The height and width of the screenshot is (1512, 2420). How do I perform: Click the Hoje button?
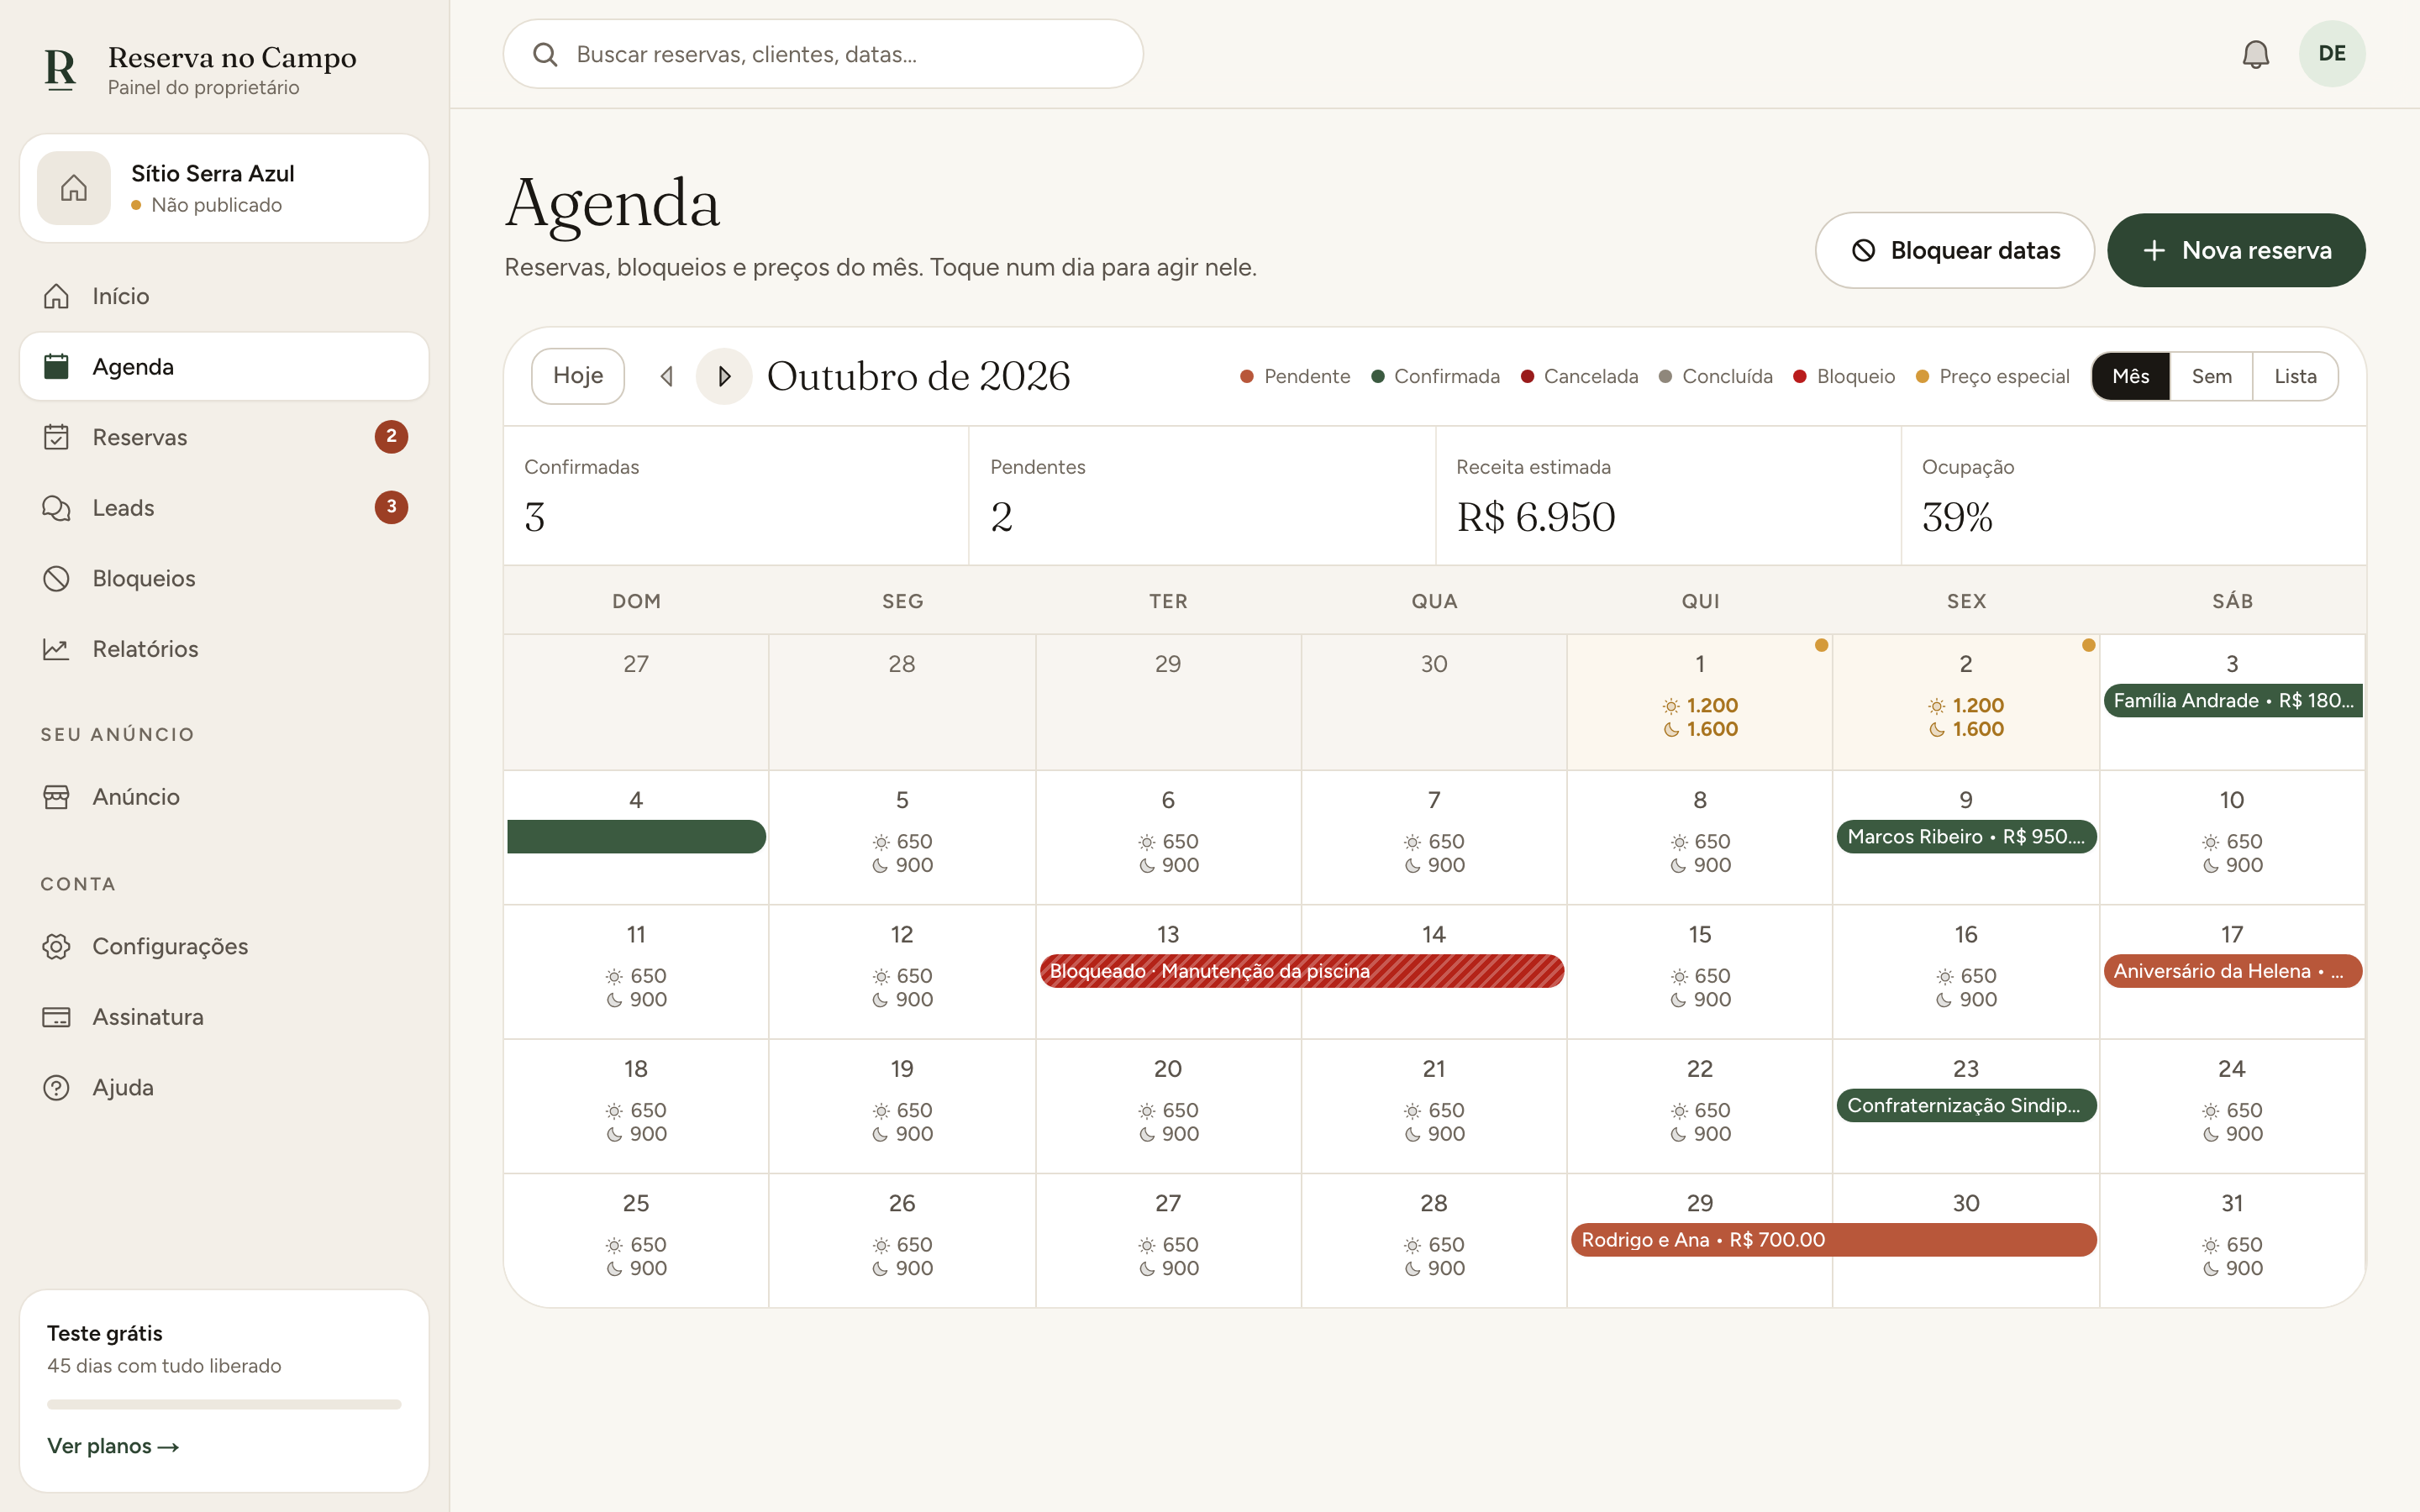point(578,376)
